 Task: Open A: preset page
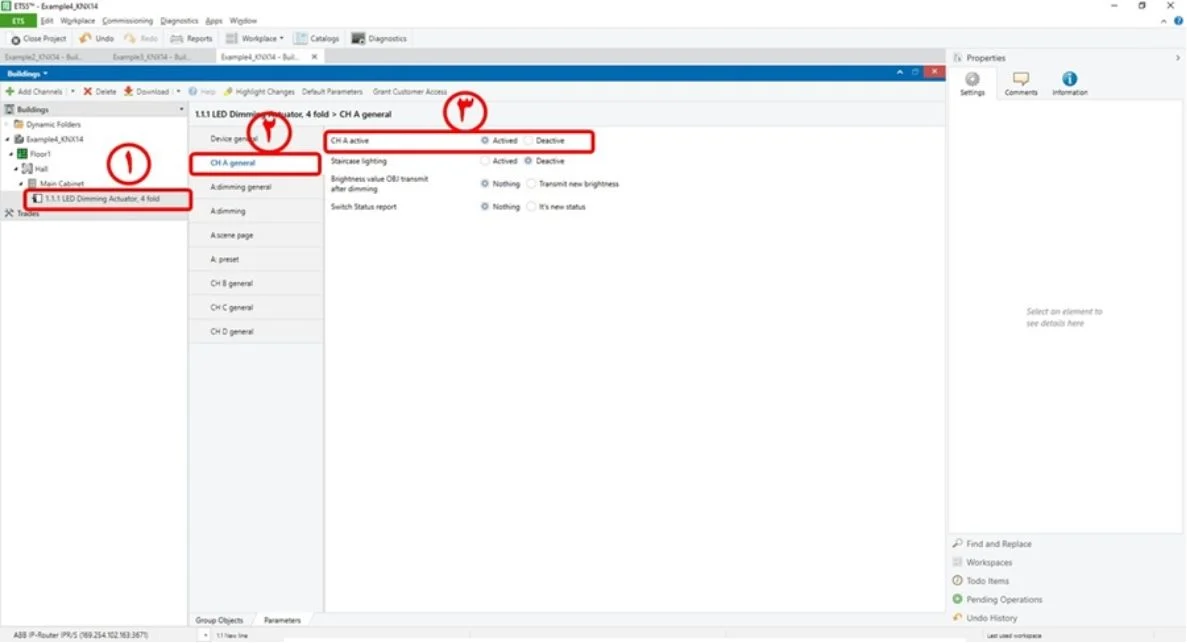pyautogui.click(x=256, y=259)
